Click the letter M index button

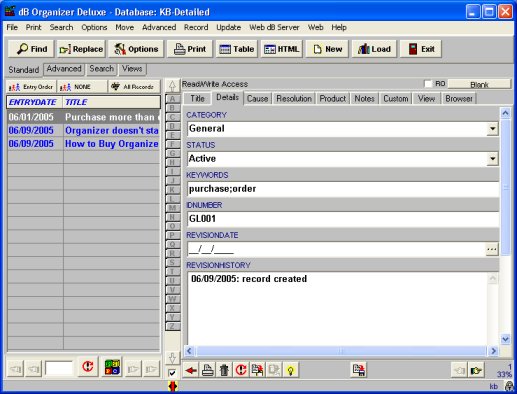[x=172, y=208]
